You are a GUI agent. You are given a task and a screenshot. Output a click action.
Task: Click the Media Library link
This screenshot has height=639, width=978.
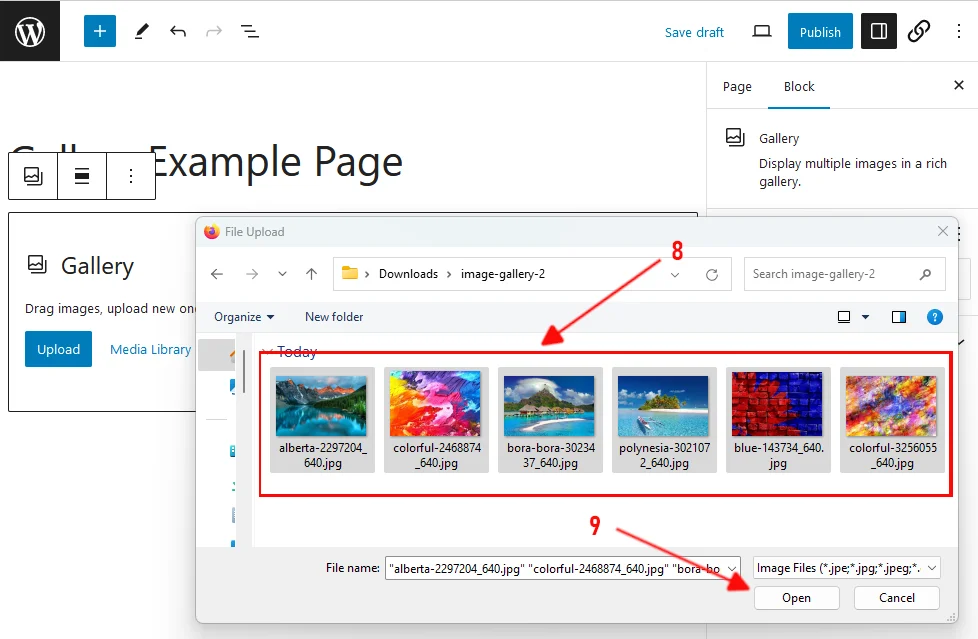tap(150, 349)
